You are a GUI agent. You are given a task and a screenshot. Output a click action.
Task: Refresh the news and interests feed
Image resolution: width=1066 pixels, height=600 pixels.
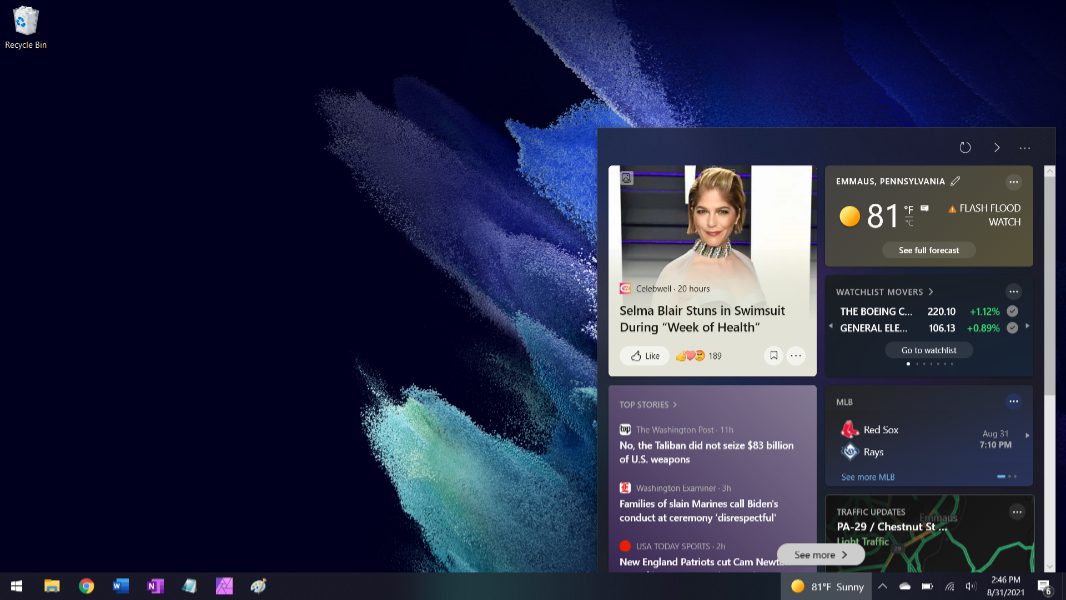point(965,148)
